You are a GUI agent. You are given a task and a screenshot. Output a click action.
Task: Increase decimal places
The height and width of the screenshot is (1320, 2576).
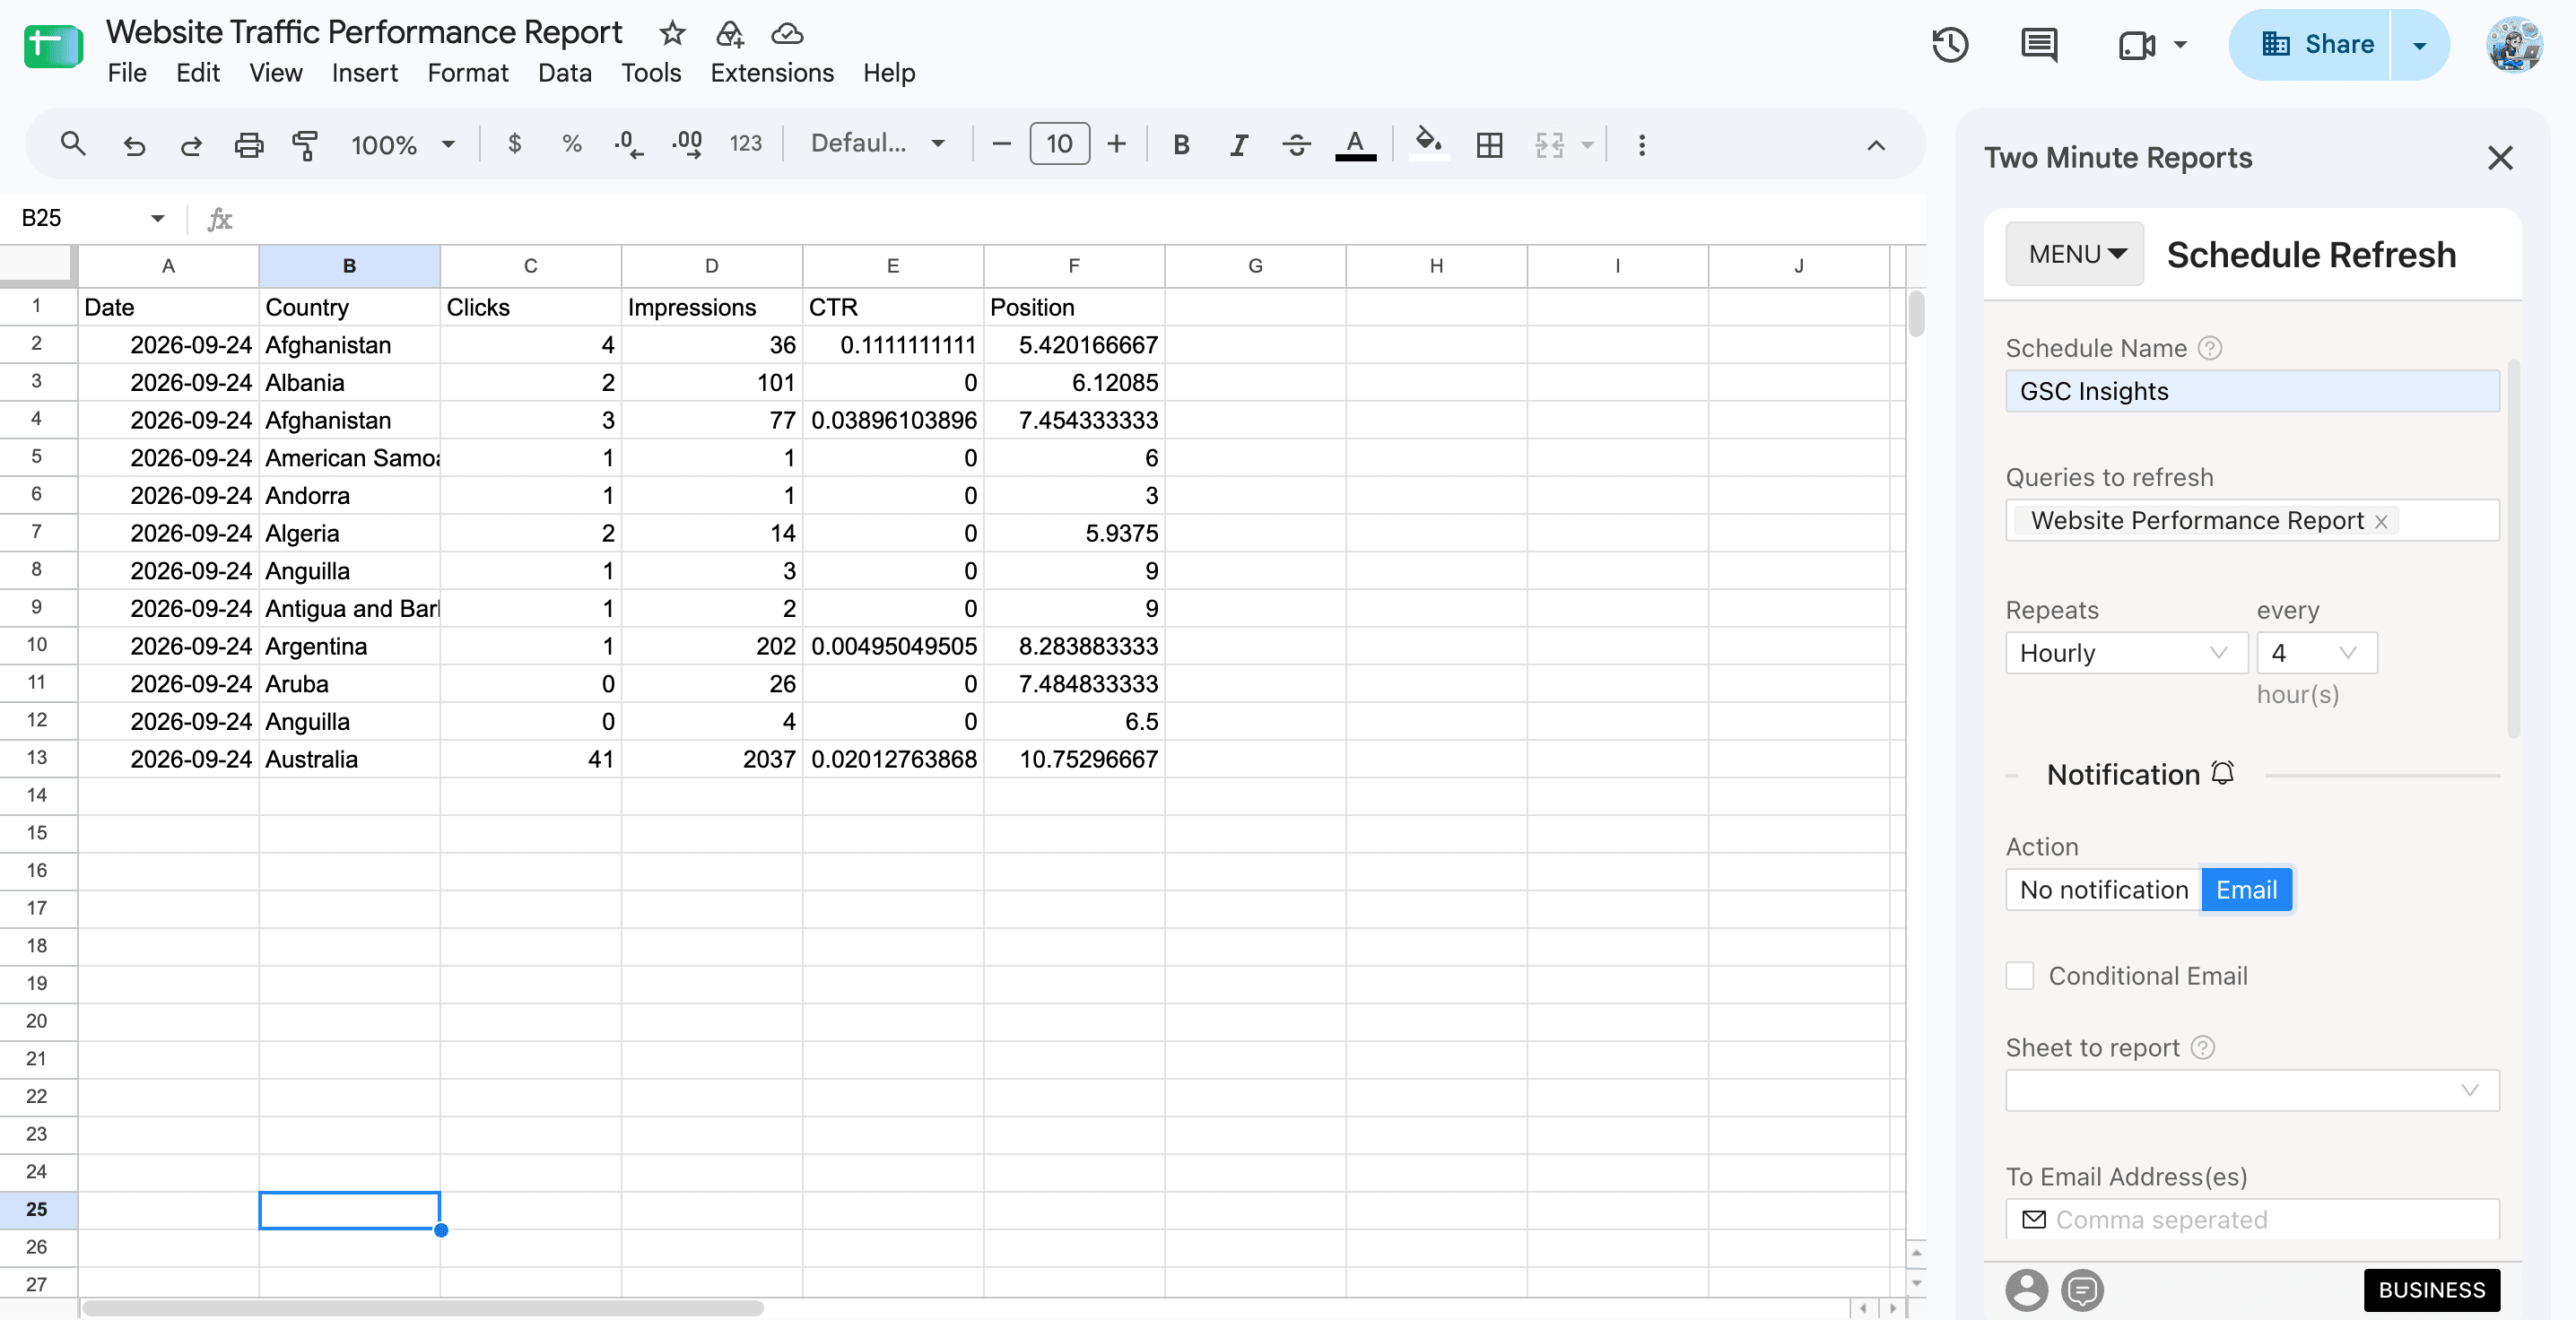pyautogui.click(x=687, y=144)
